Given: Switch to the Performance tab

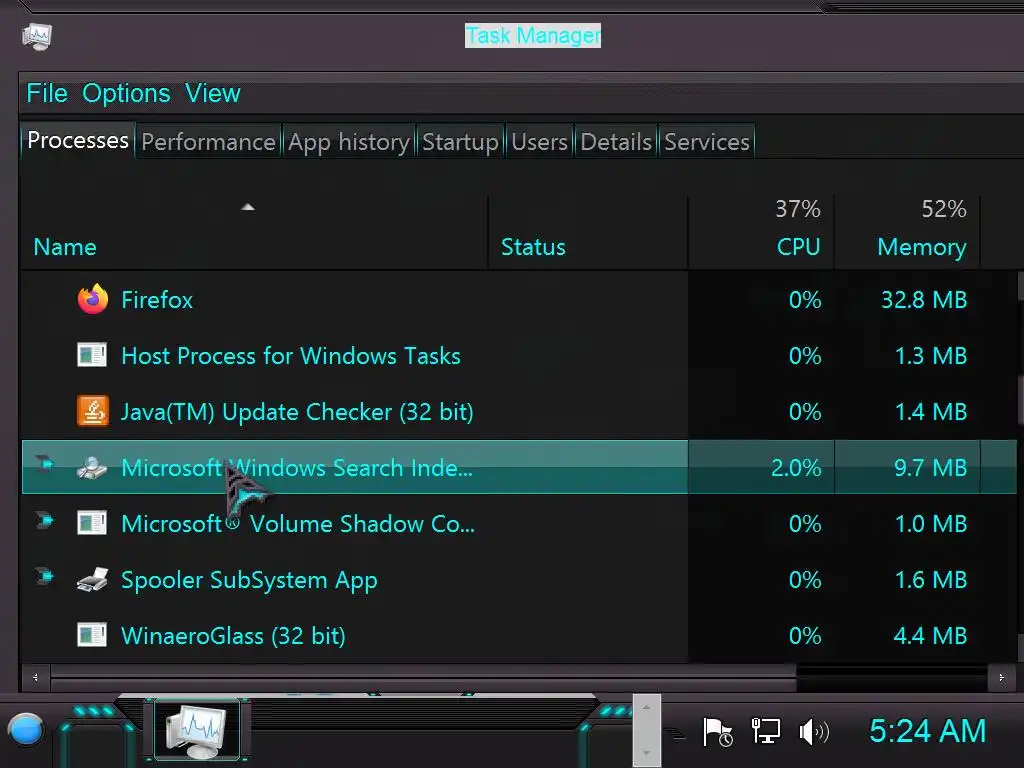Looking at the screenshot, I should click(x=208, y=142).
